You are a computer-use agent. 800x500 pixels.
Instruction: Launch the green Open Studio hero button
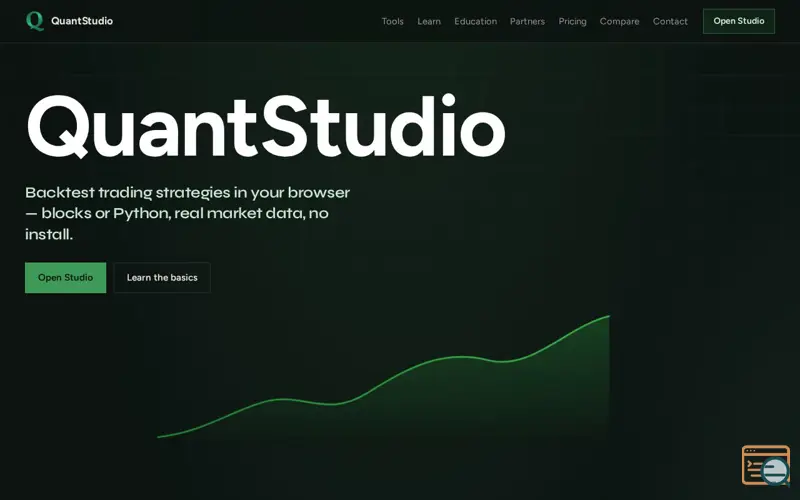65,278
